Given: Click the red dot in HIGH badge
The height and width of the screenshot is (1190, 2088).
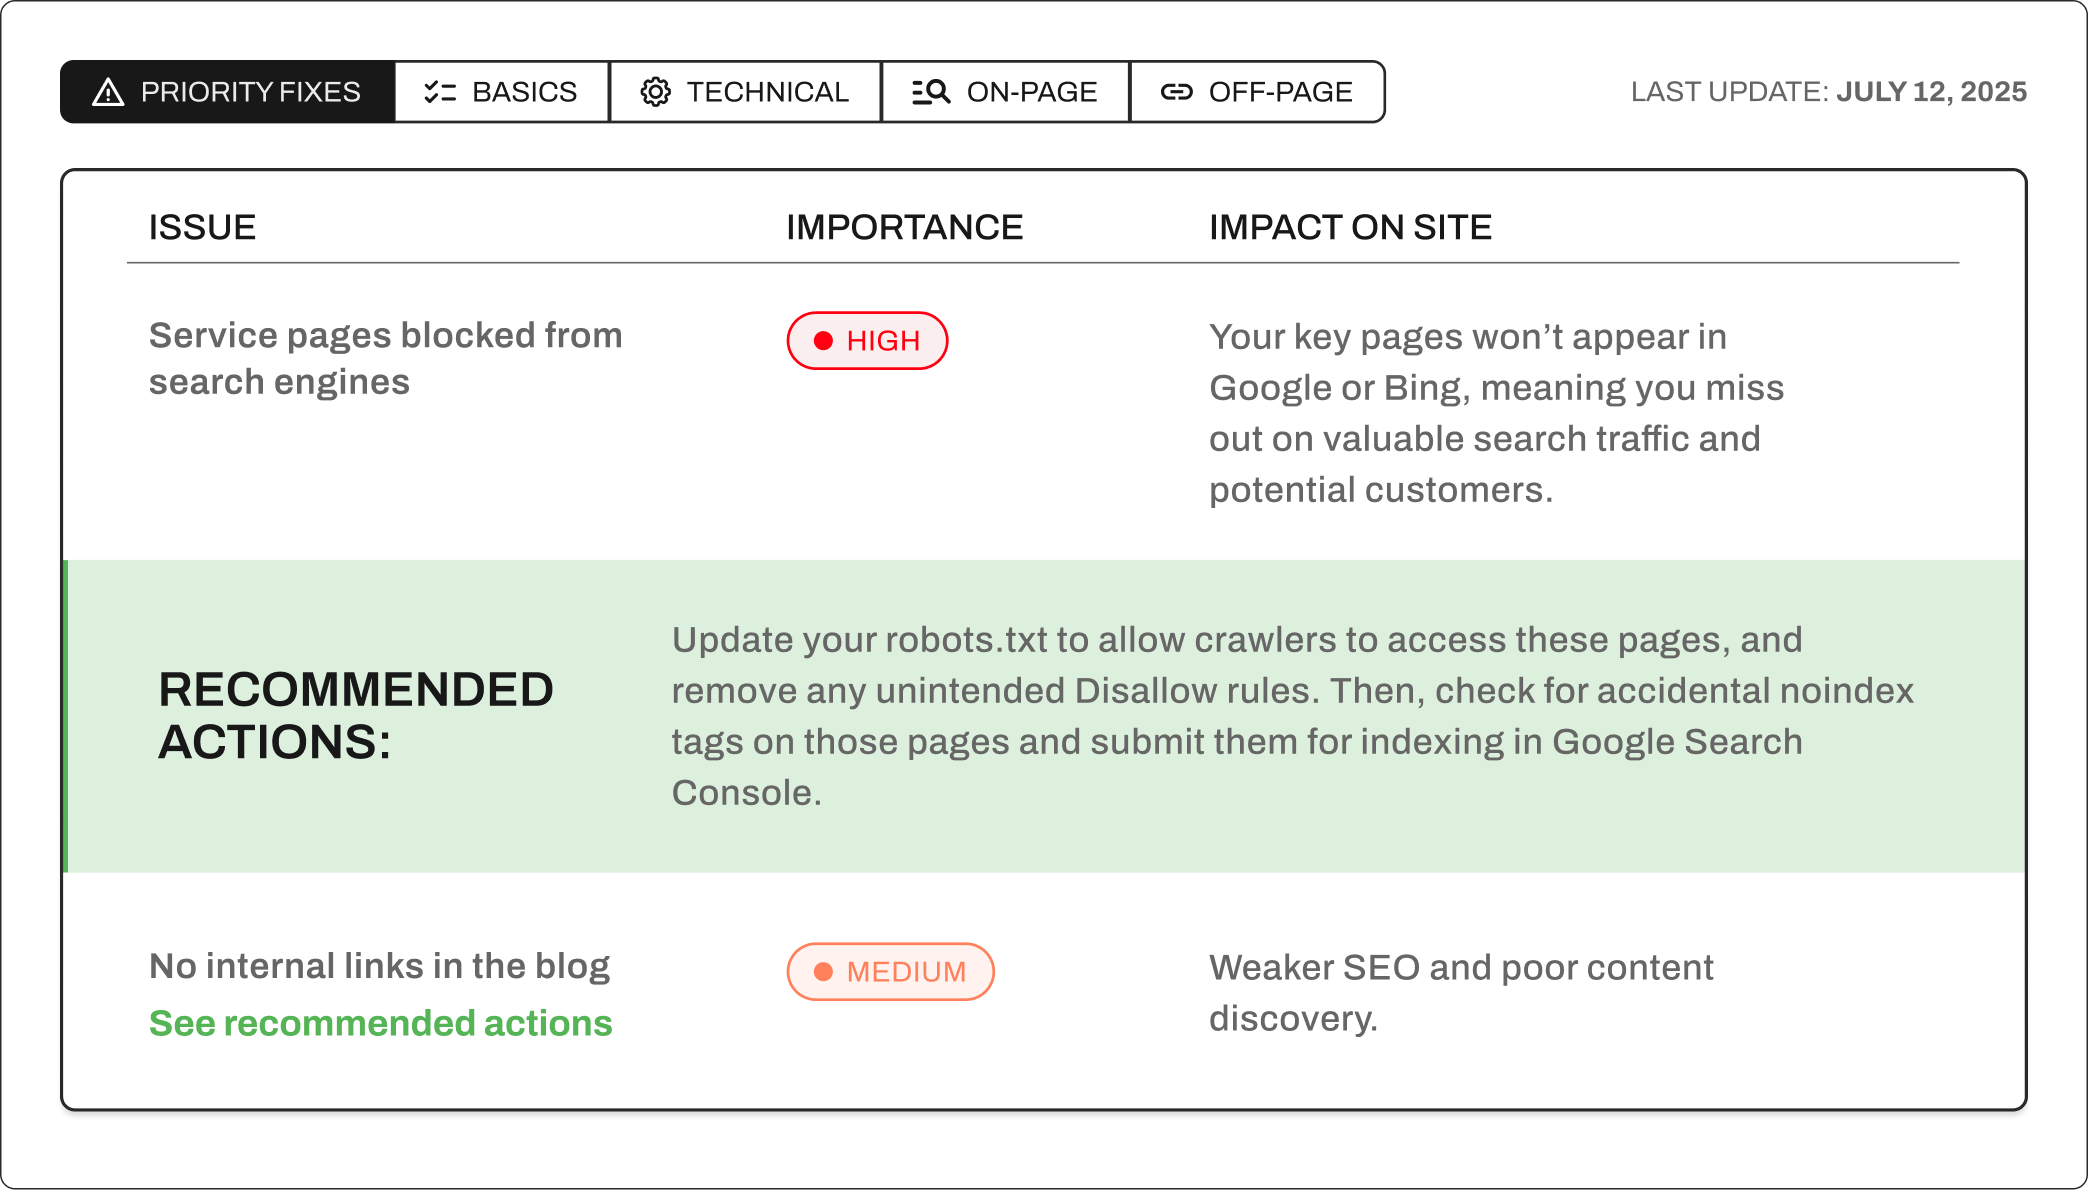Looking at the screenshot, I should point(823,341).
